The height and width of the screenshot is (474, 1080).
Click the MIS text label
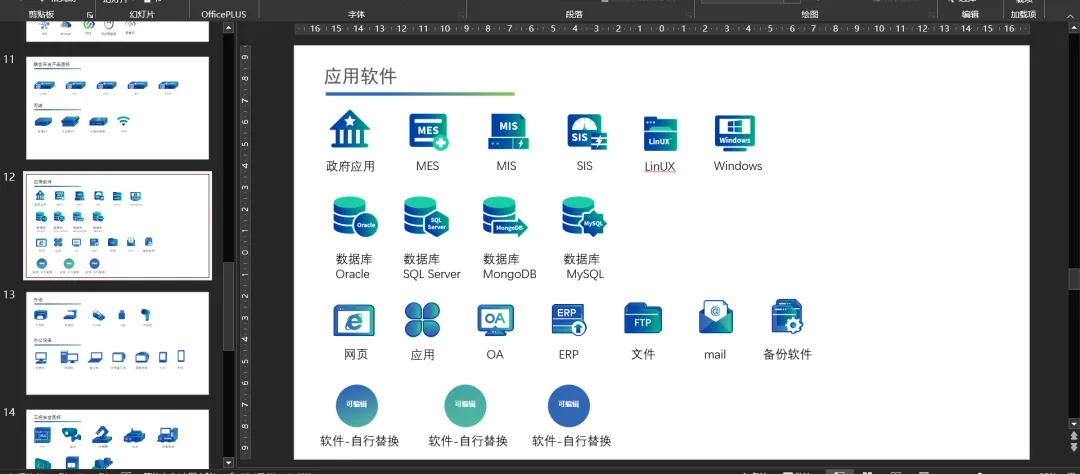[x=506, y=166]
